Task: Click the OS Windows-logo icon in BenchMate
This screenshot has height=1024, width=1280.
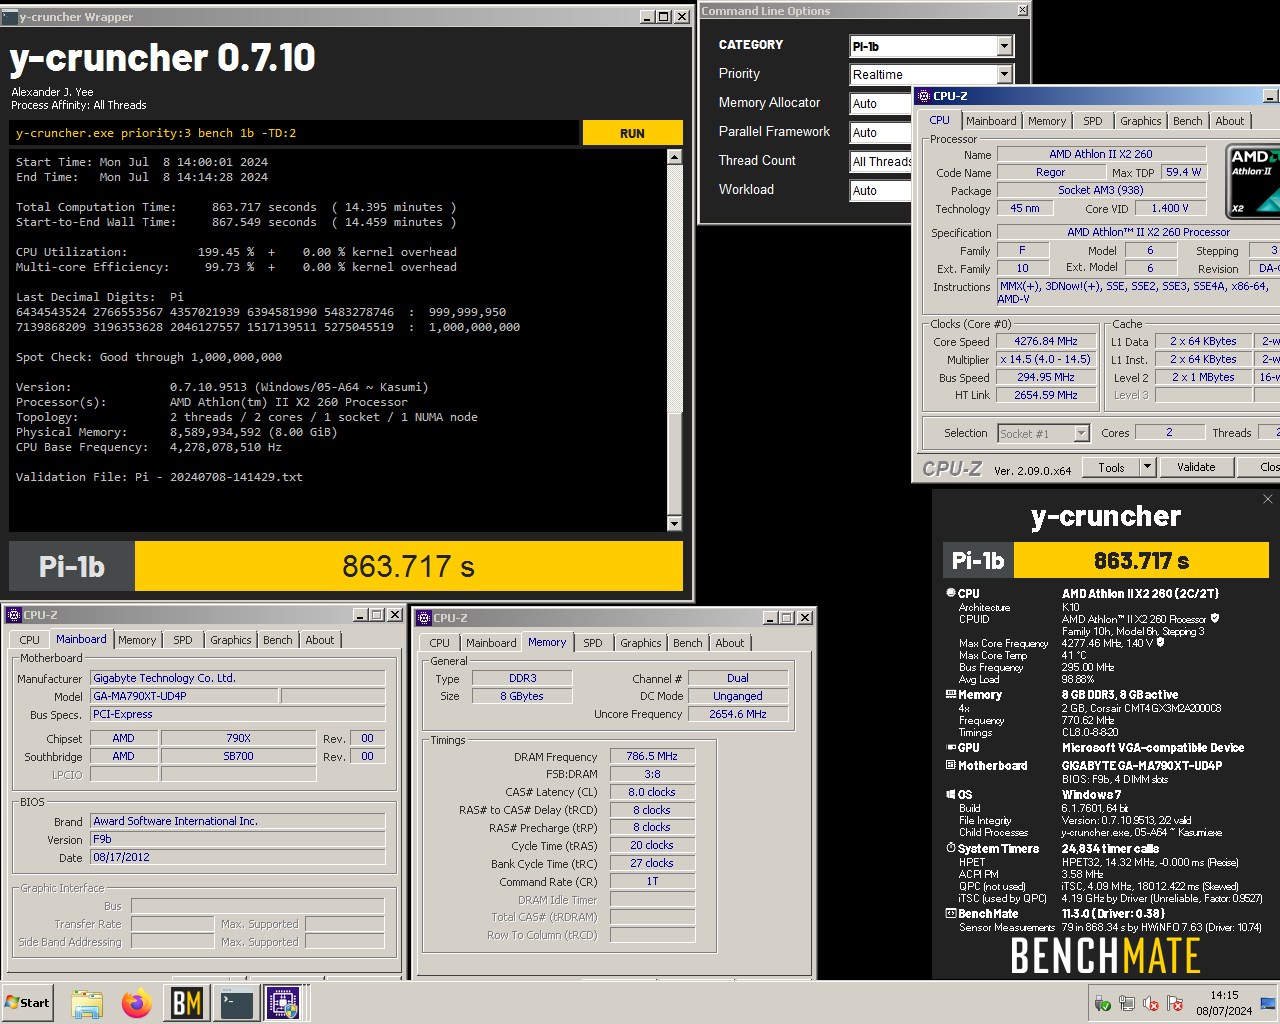Action: (951, 795)
